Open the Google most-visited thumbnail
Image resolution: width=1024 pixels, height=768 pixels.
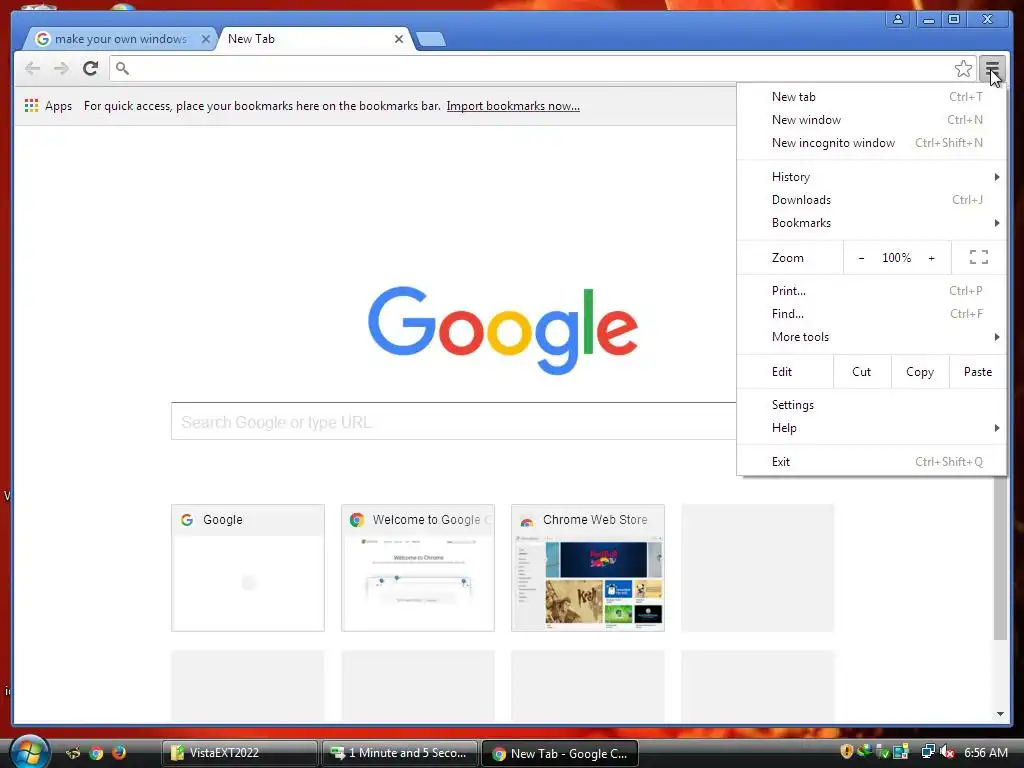click(x=248, y=568)
